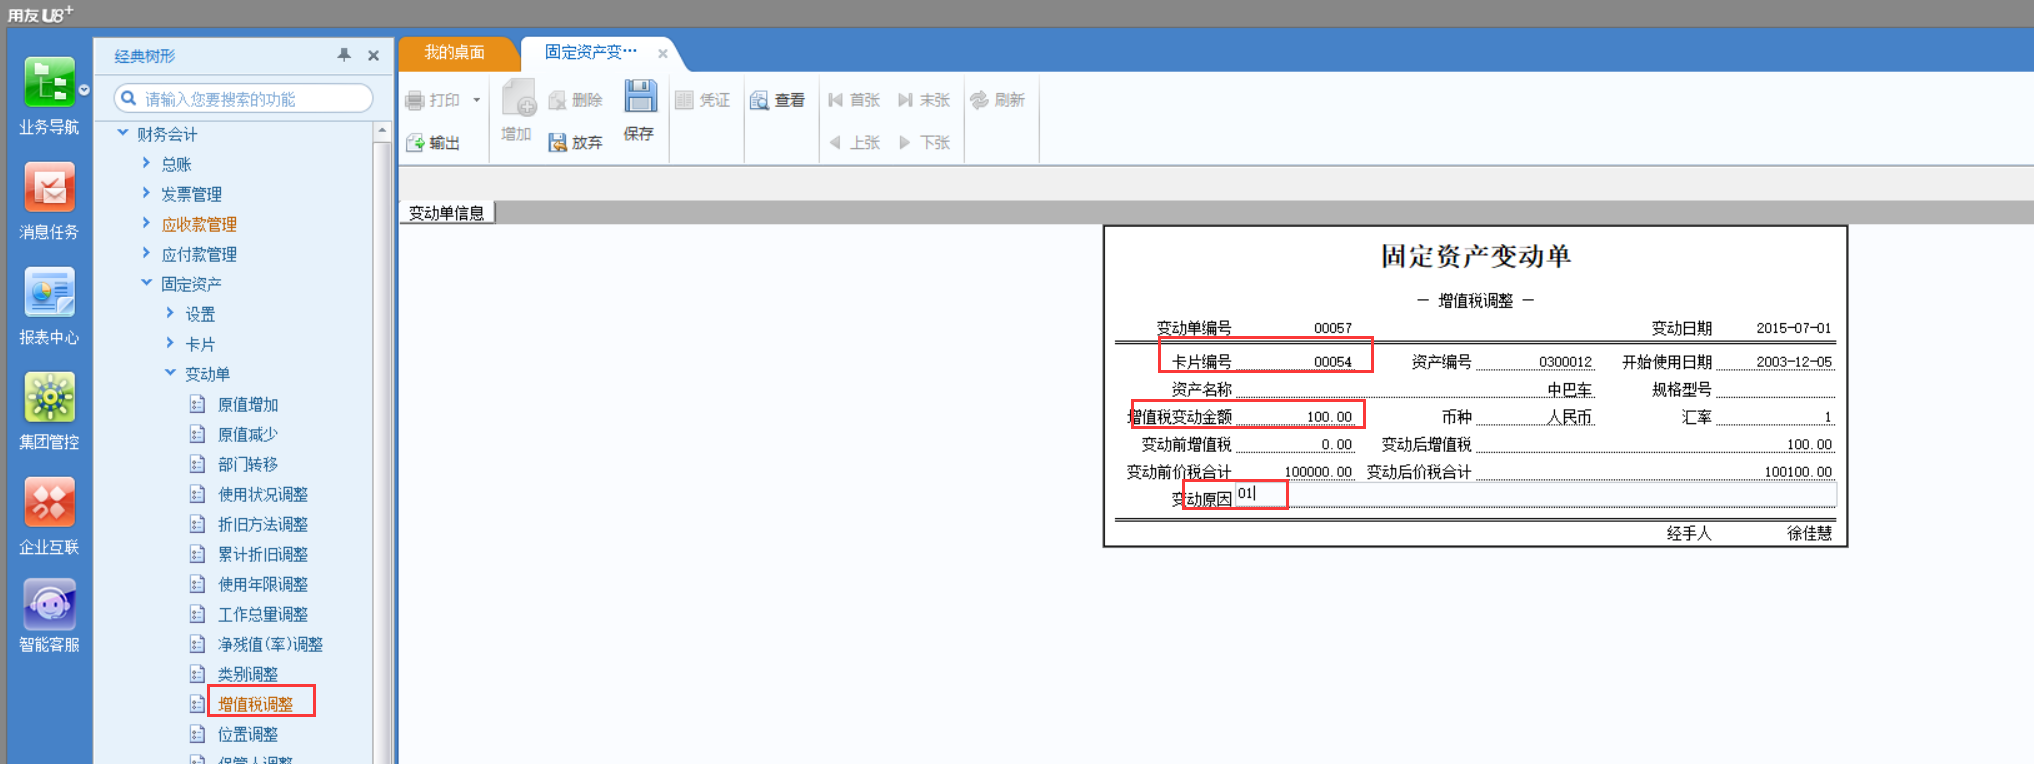Image resolution: width=2034 pixels, height=764 pixels.
Task: Expand the 卡片 tree node
Action: tap(170, 343)
